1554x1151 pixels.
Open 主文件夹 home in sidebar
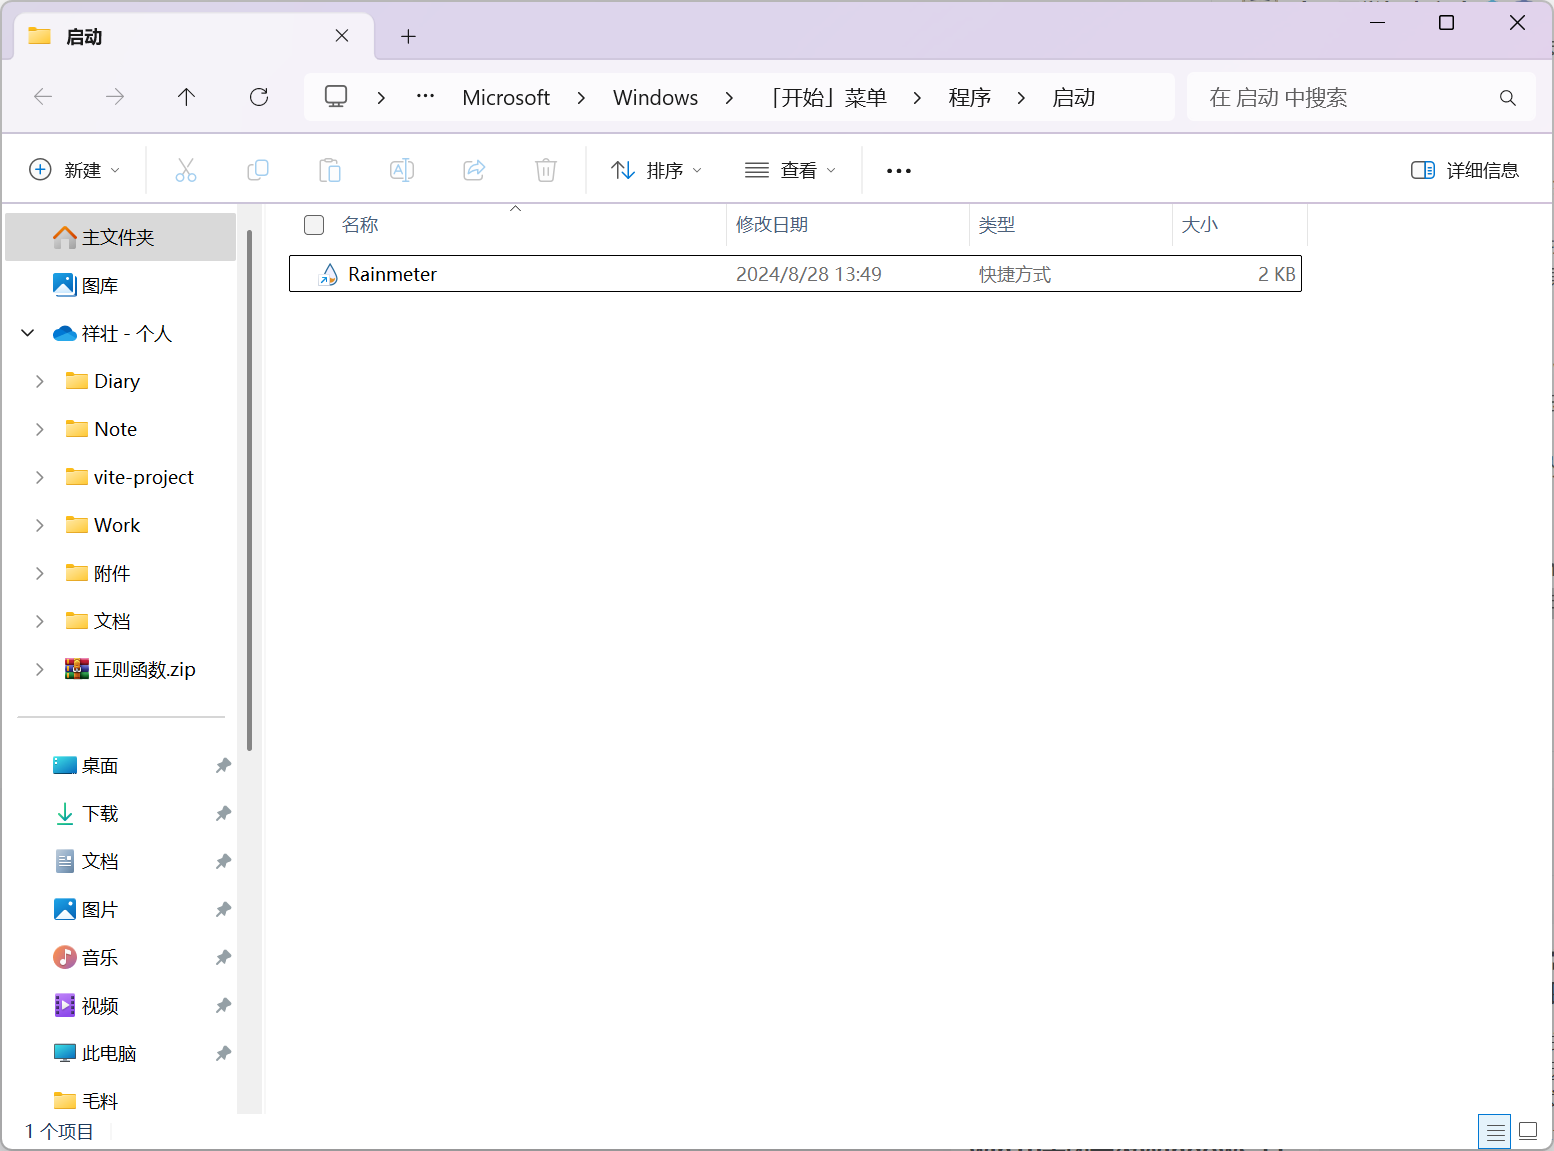pyautogui.click(x=121, y=237)
